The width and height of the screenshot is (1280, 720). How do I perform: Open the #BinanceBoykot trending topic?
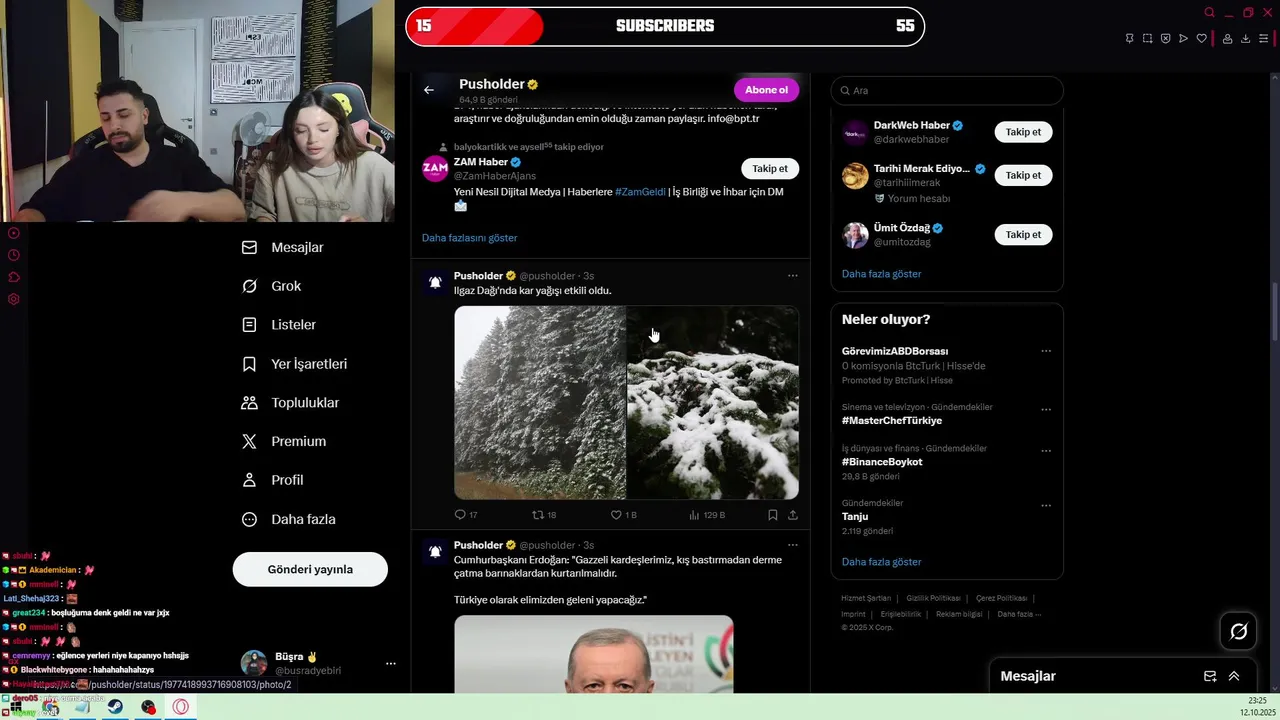click(882, 462)
